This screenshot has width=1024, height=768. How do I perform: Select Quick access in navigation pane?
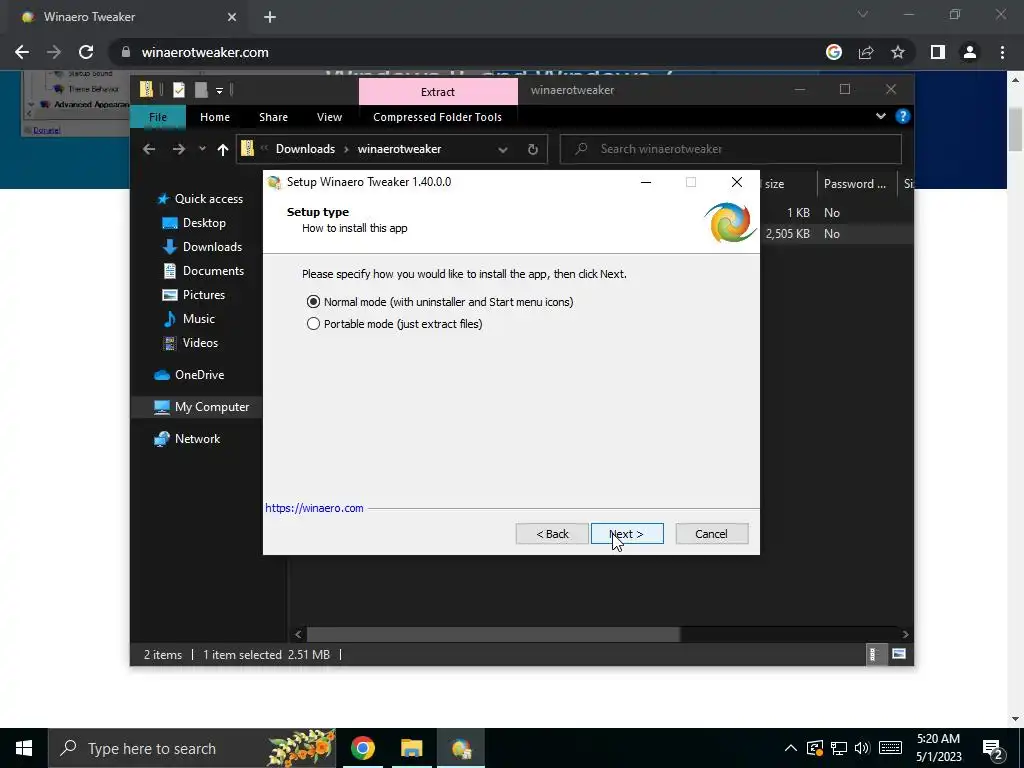coord(200,199)
